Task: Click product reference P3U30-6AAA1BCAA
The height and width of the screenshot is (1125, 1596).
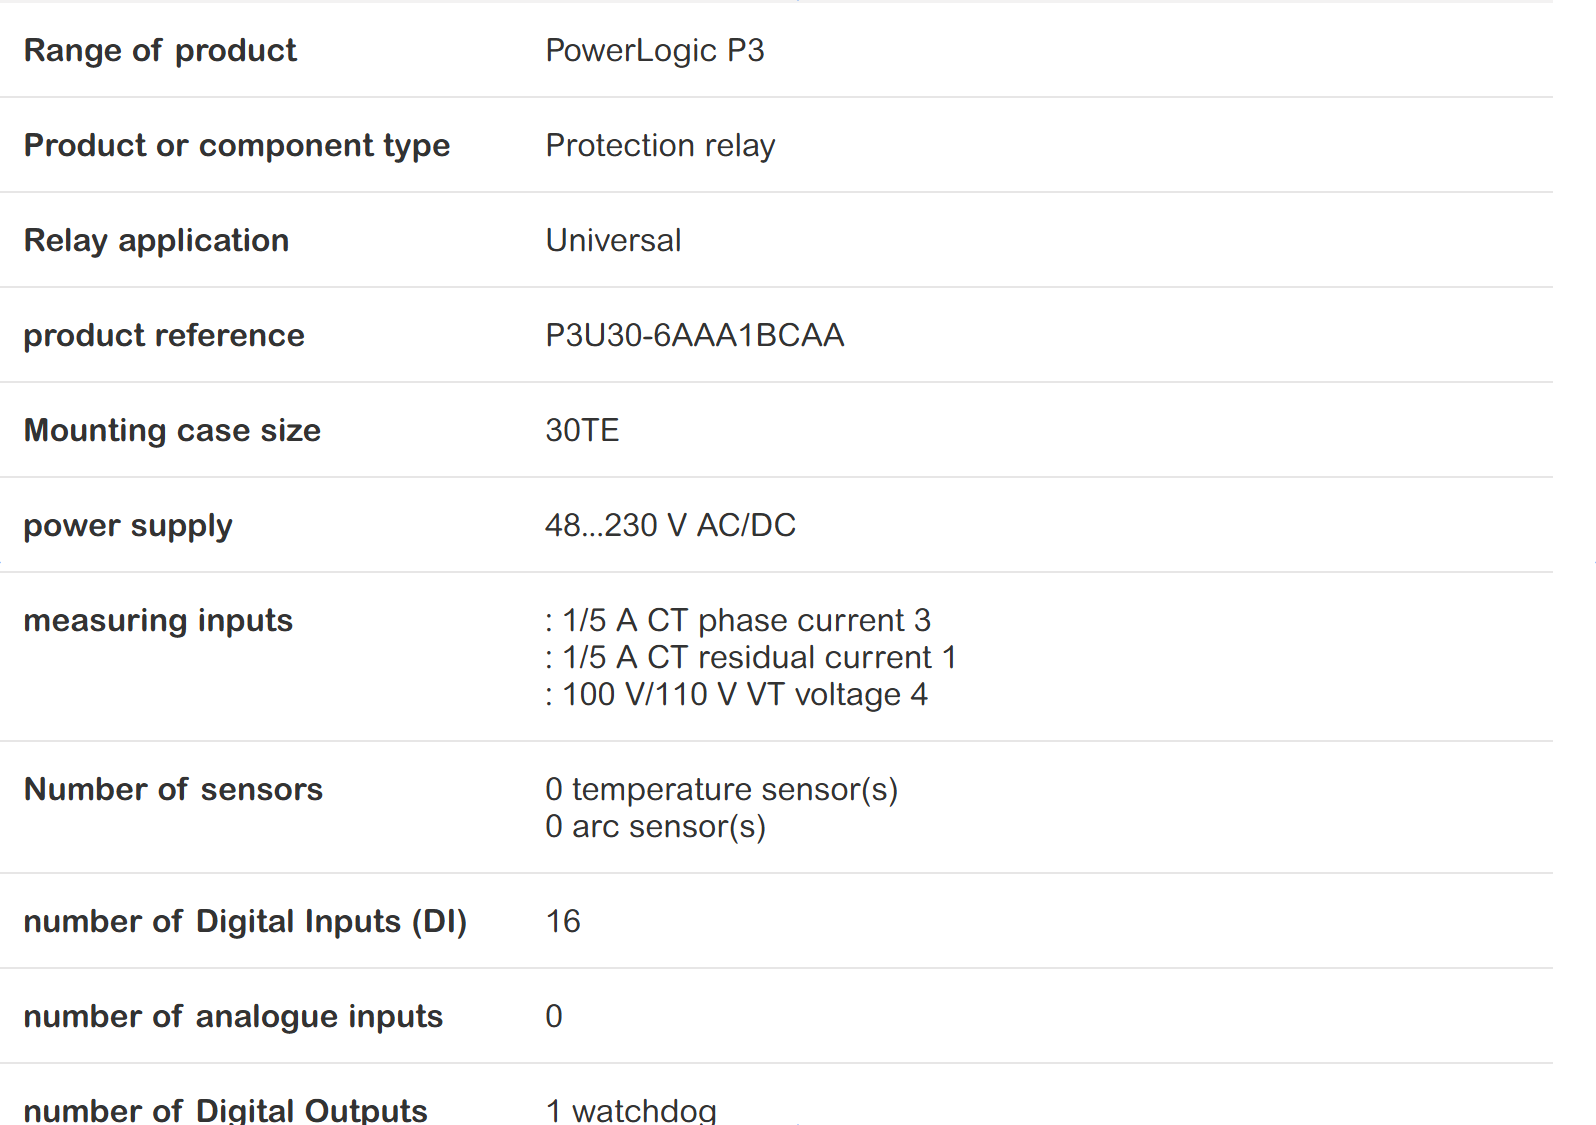Action: click(x=694, y=335)
